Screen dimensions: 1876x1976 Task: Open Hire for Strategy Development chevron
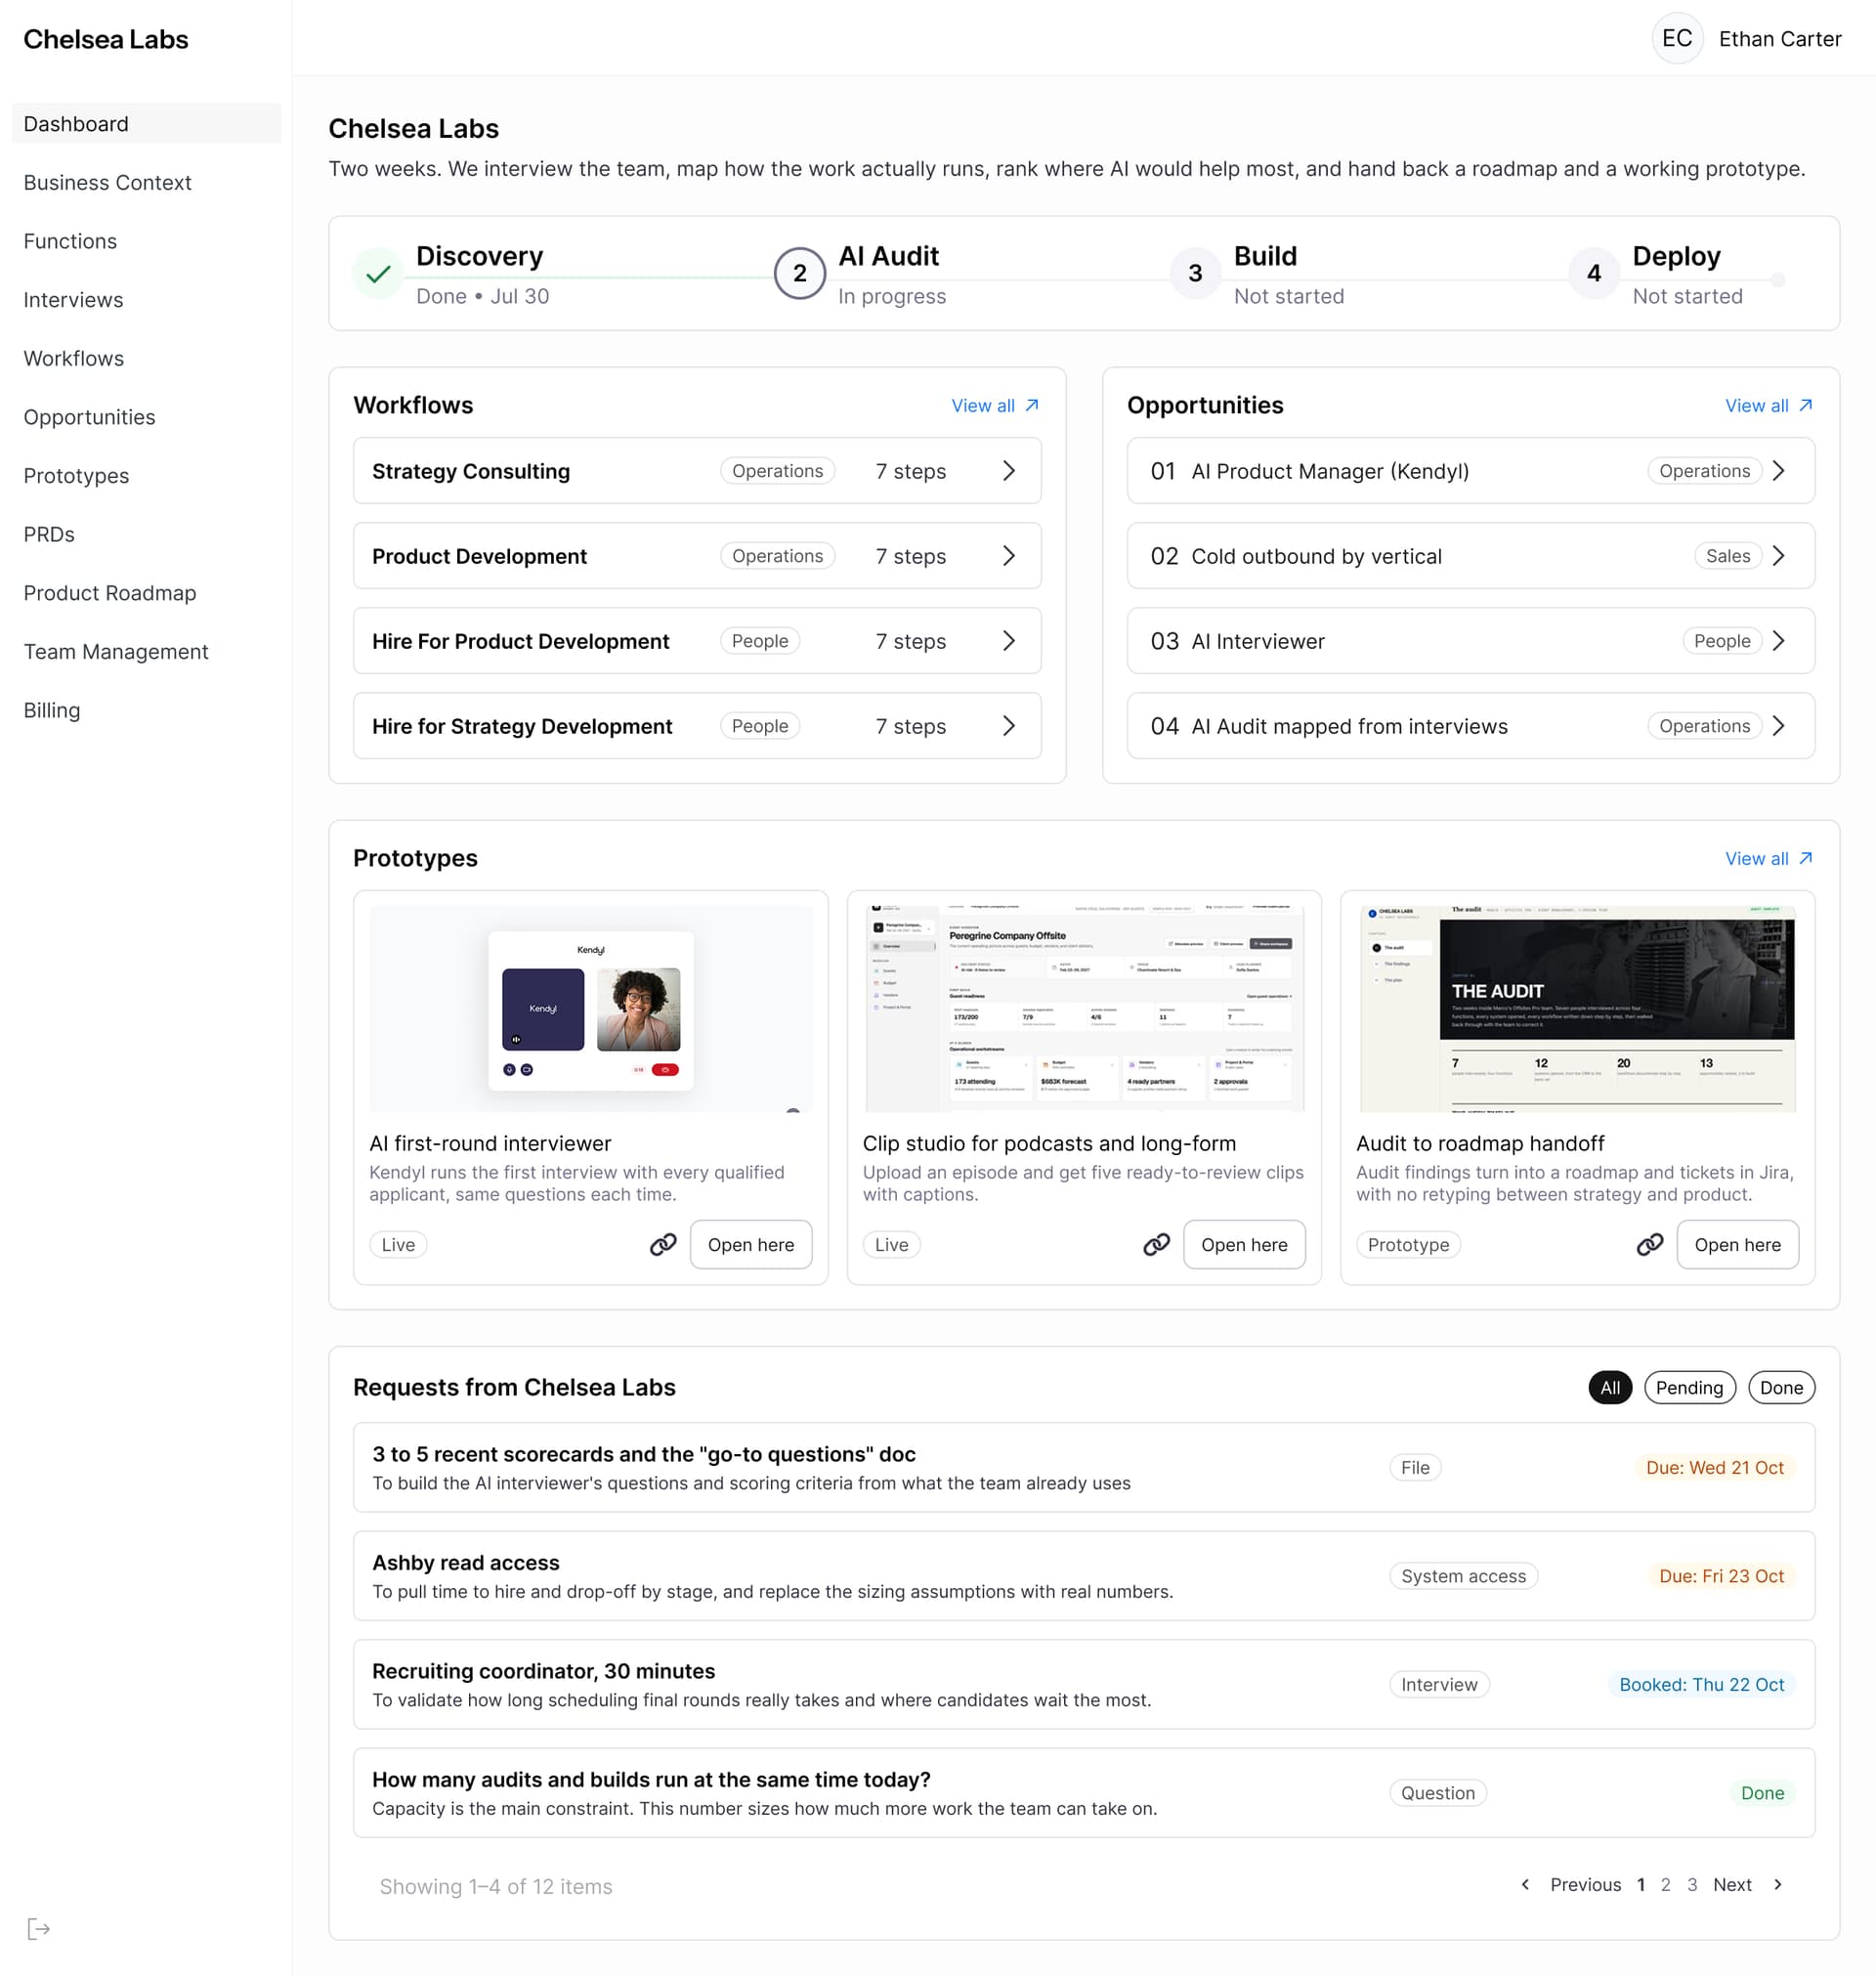pos(1009,726)
